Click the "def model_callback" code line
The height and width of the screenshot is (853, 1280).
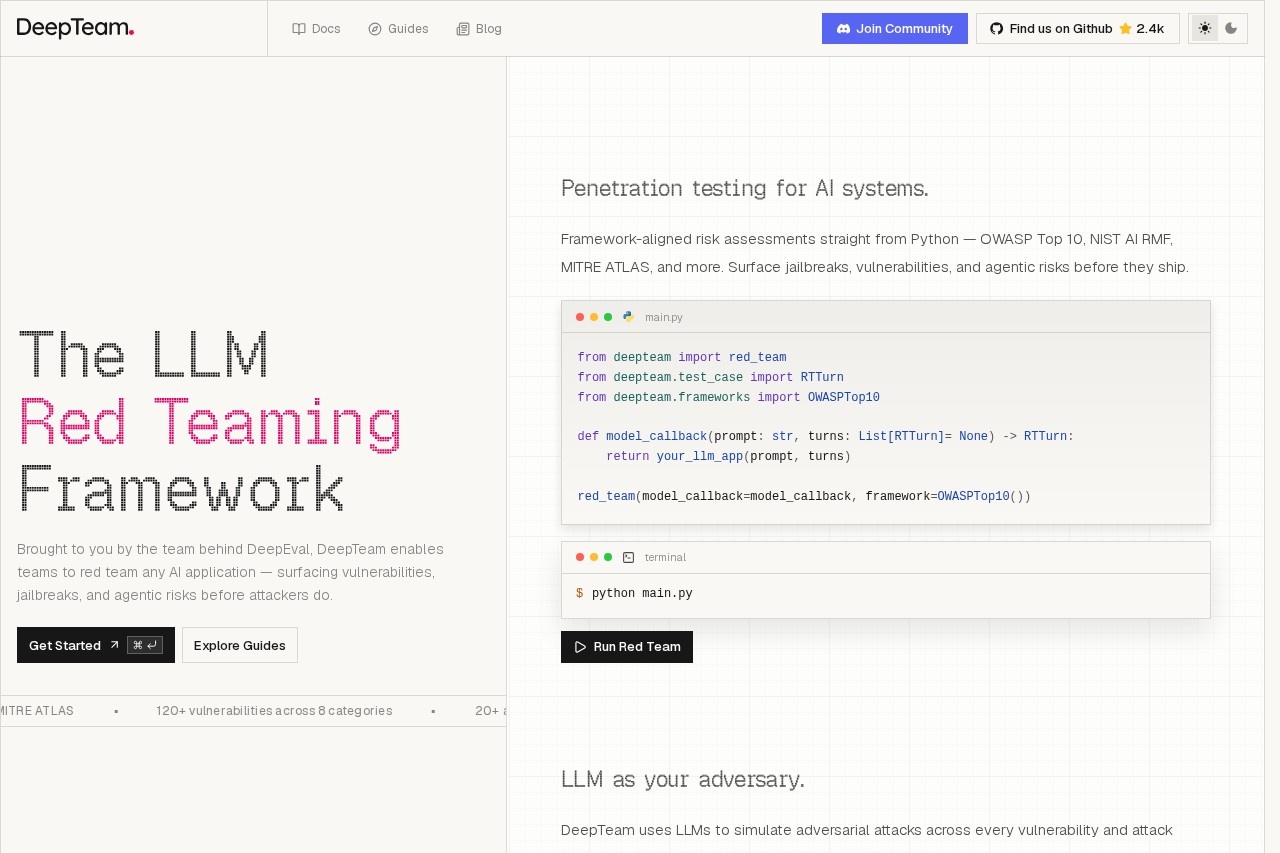tap(826, 437)
